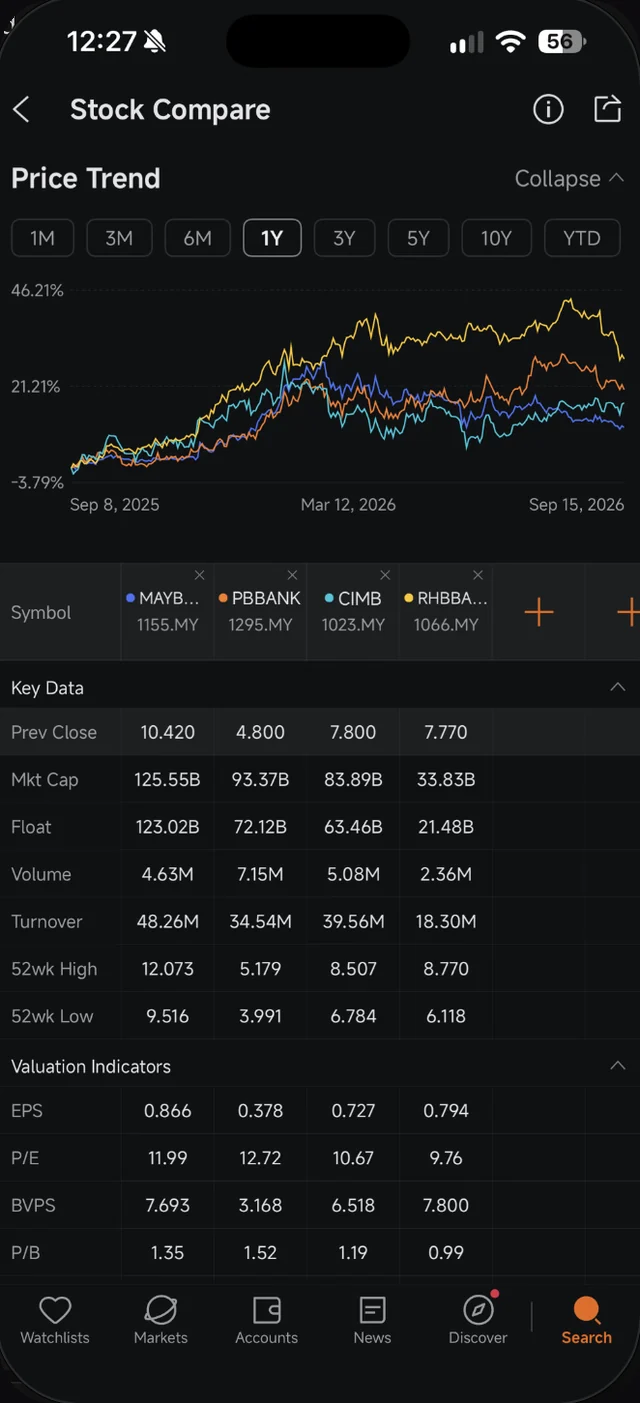Collapse Valuation Indicators chevron

618,1066
